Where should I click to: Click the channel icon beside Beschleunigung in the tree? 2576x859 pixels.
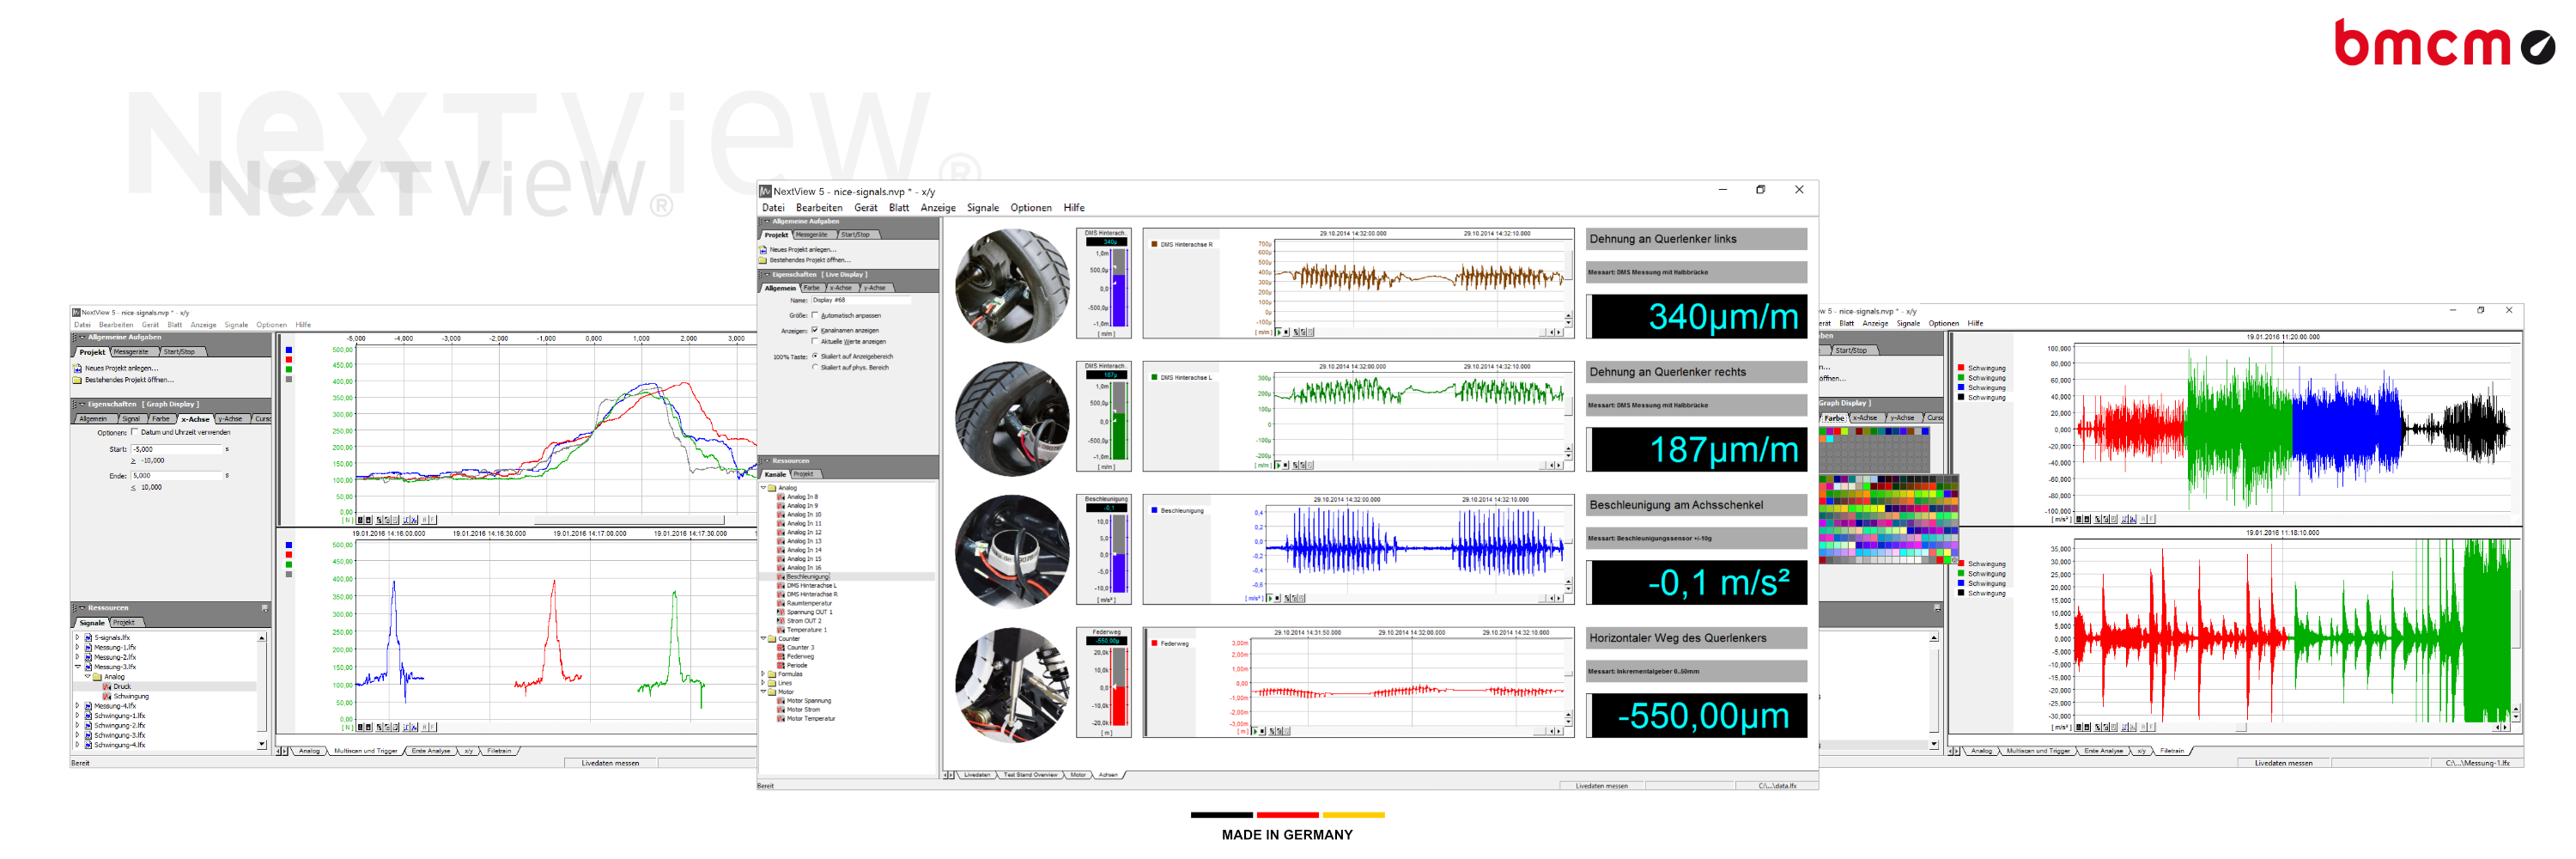tap(781, 577)
